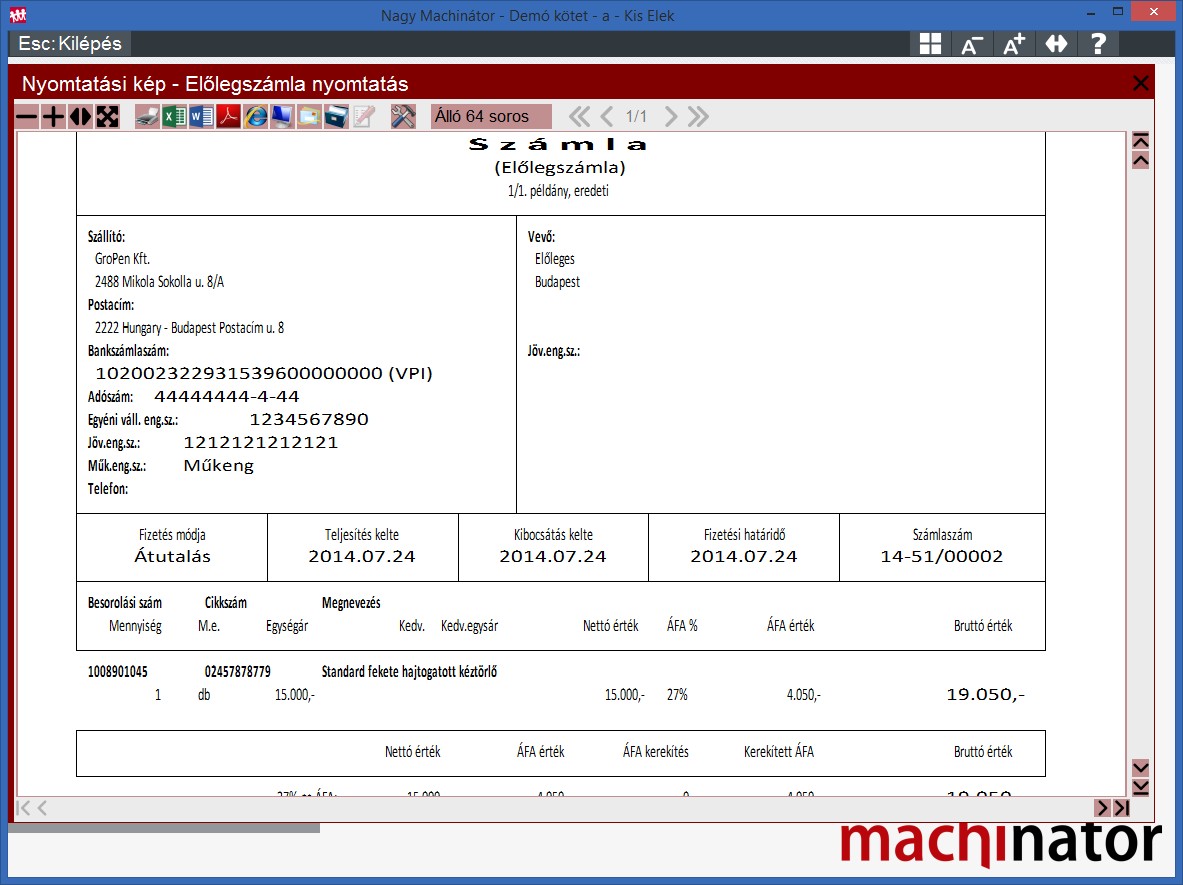Zoom in with the plus icon
The image size is (1183, 885).
(x=53, y=116)
